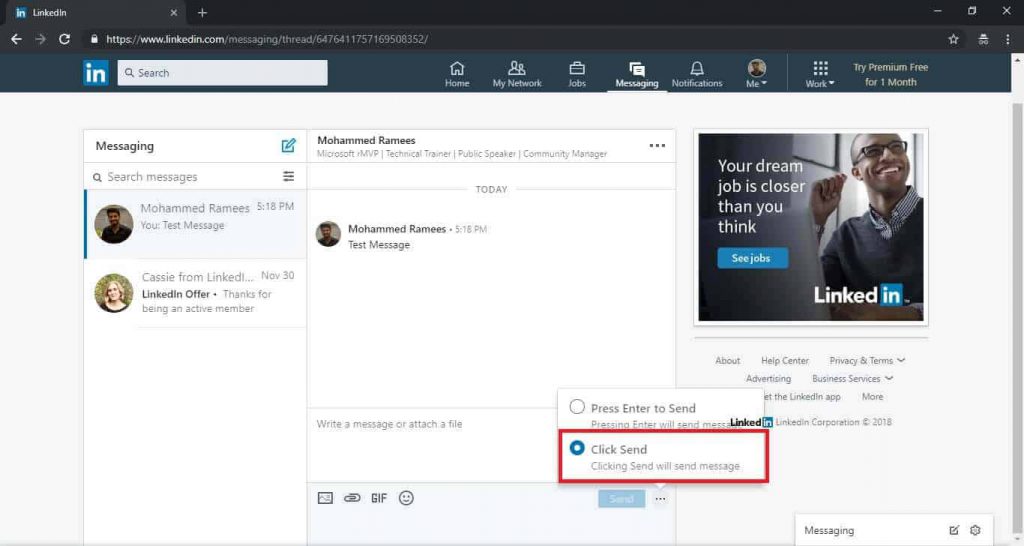
Task: Open Mohammed Ramees conversation in list
Action: pos(195,224)
